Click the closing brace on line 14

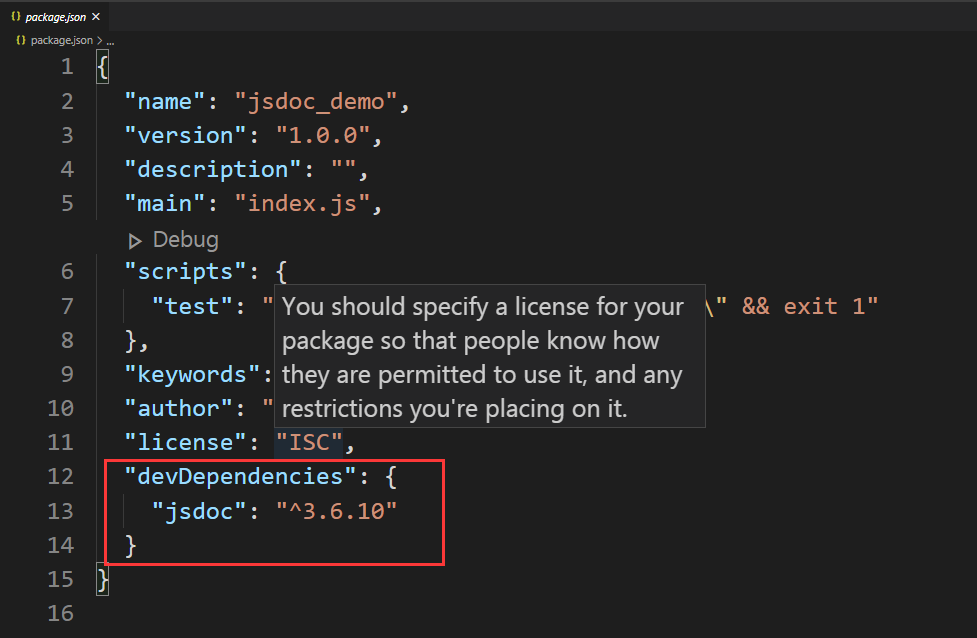(130, 545)
